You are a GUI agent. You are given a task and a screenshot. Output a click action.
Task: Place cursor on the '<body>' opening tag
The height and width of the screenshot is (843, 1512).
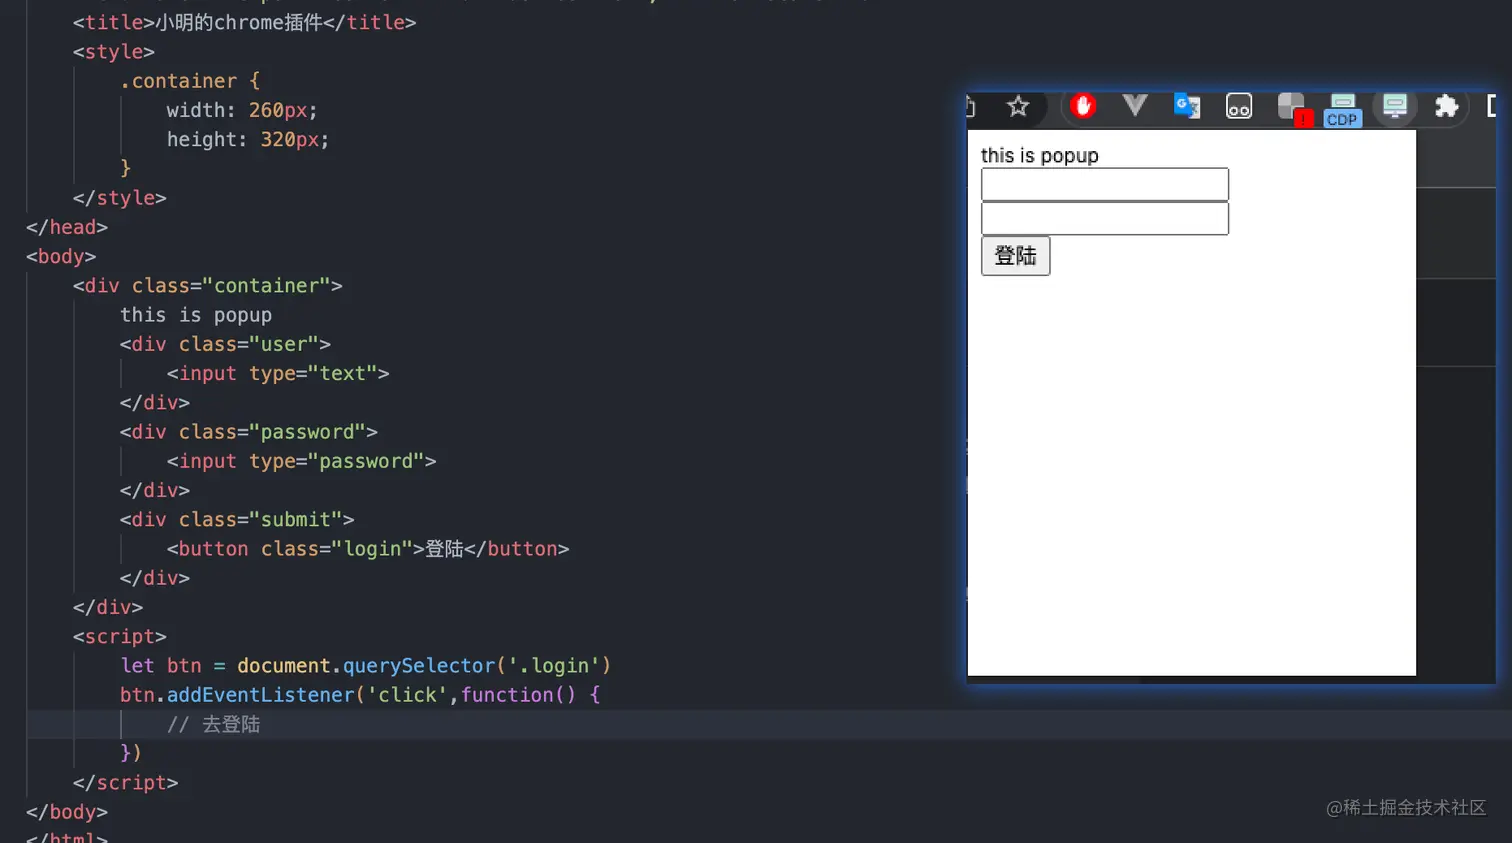tap(61, 256)
